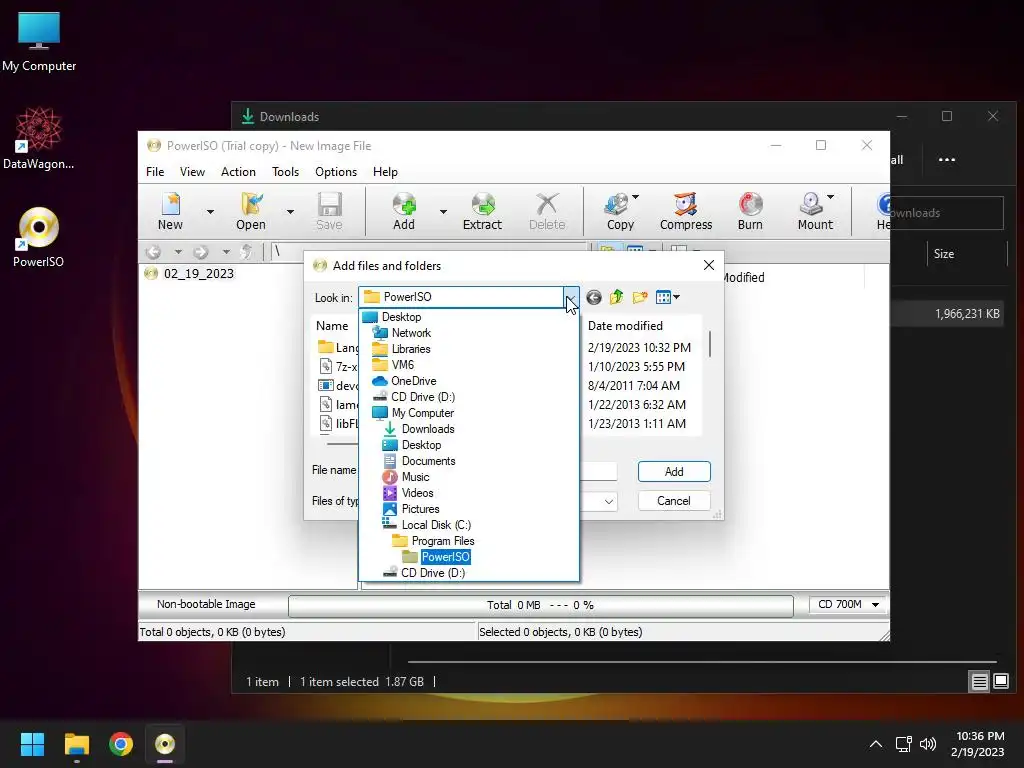Click the New image toolbar icon
1024x768 pixels.
[x=170, y=211]
